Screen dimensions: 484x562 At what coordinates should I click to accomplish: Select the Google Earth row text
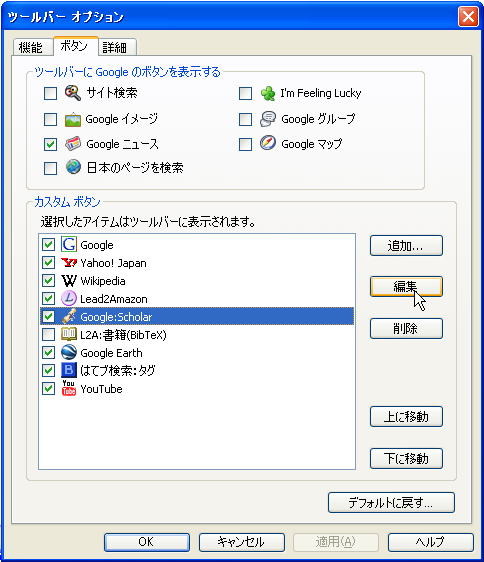(x=111, y=353)
